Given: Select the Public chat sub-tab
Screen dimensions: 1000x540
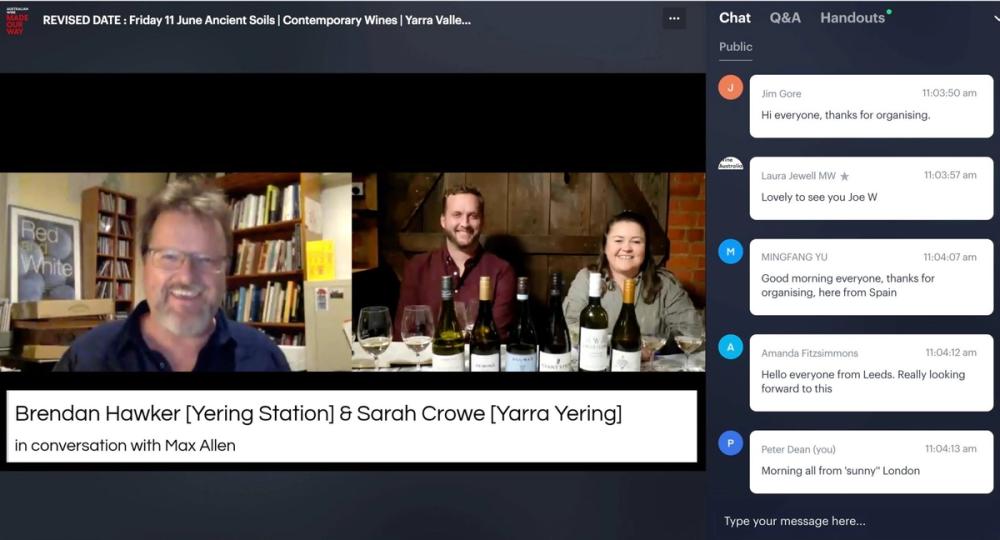Looking at the screenshot, I should (x=735, y=47).
